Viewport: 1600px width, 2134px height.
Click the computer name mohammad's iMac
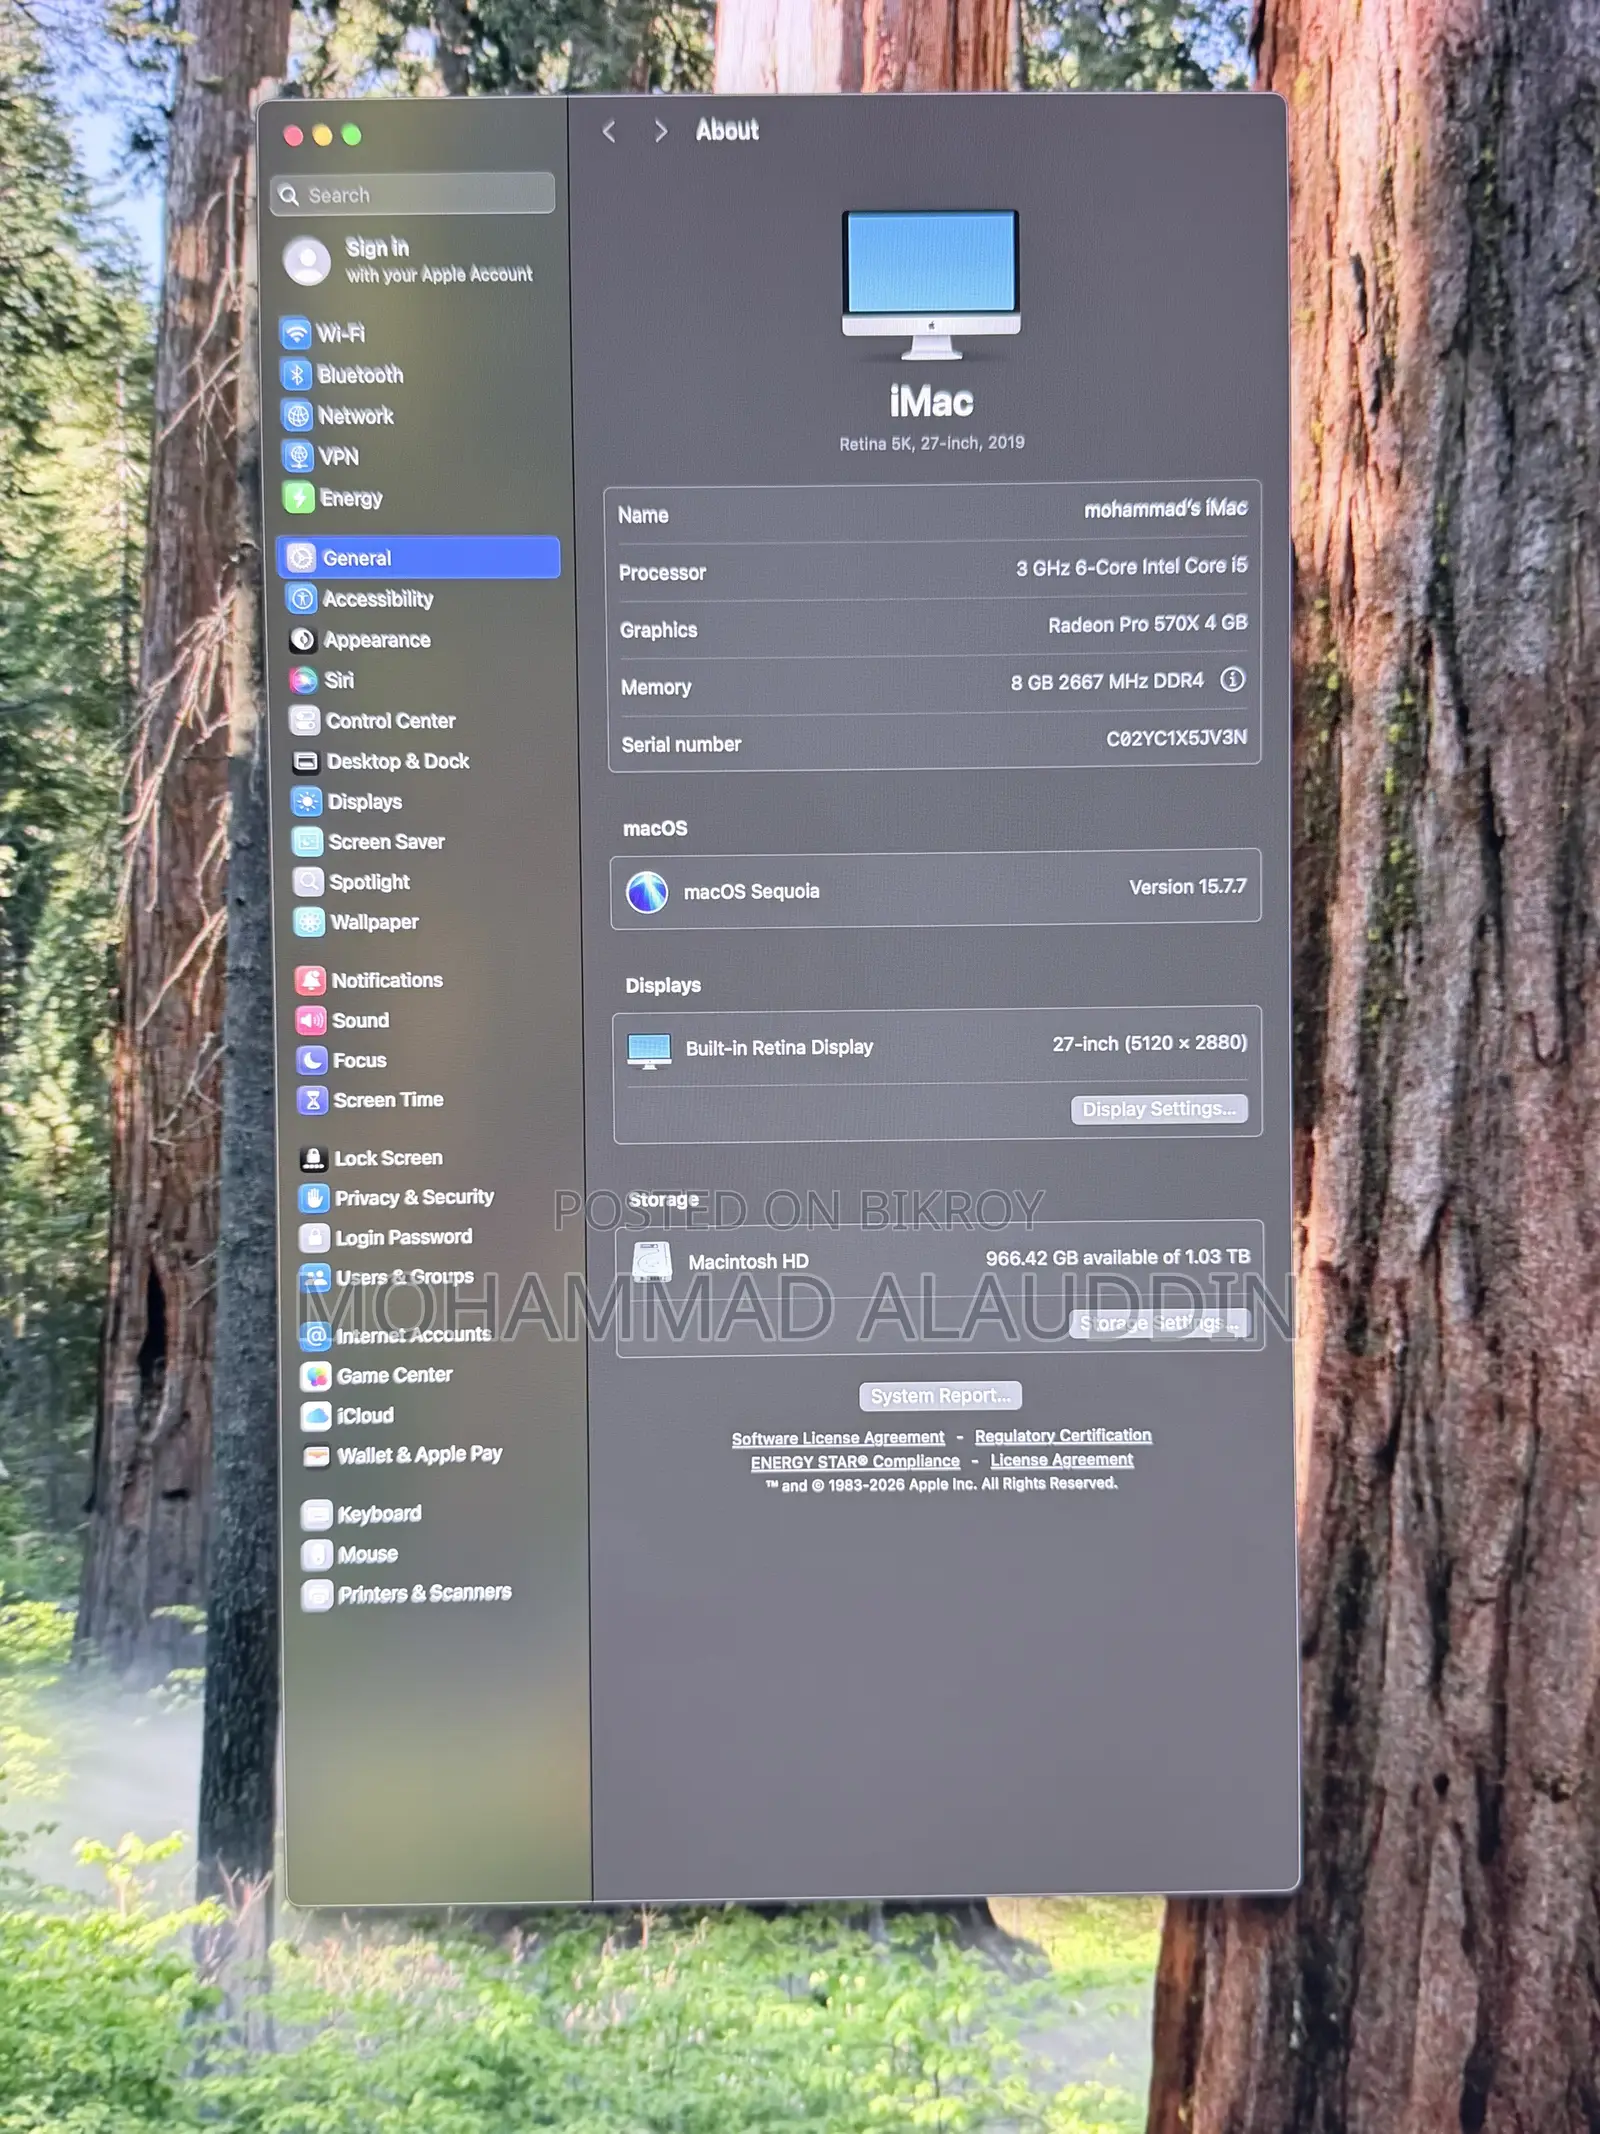1165,509
